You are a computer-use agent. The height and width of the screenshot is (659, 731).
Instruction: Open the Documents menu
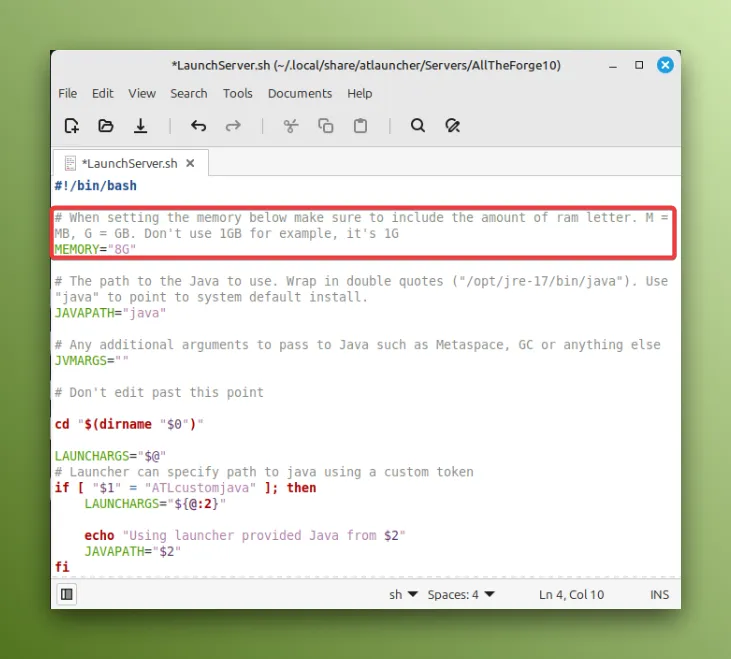300,93
